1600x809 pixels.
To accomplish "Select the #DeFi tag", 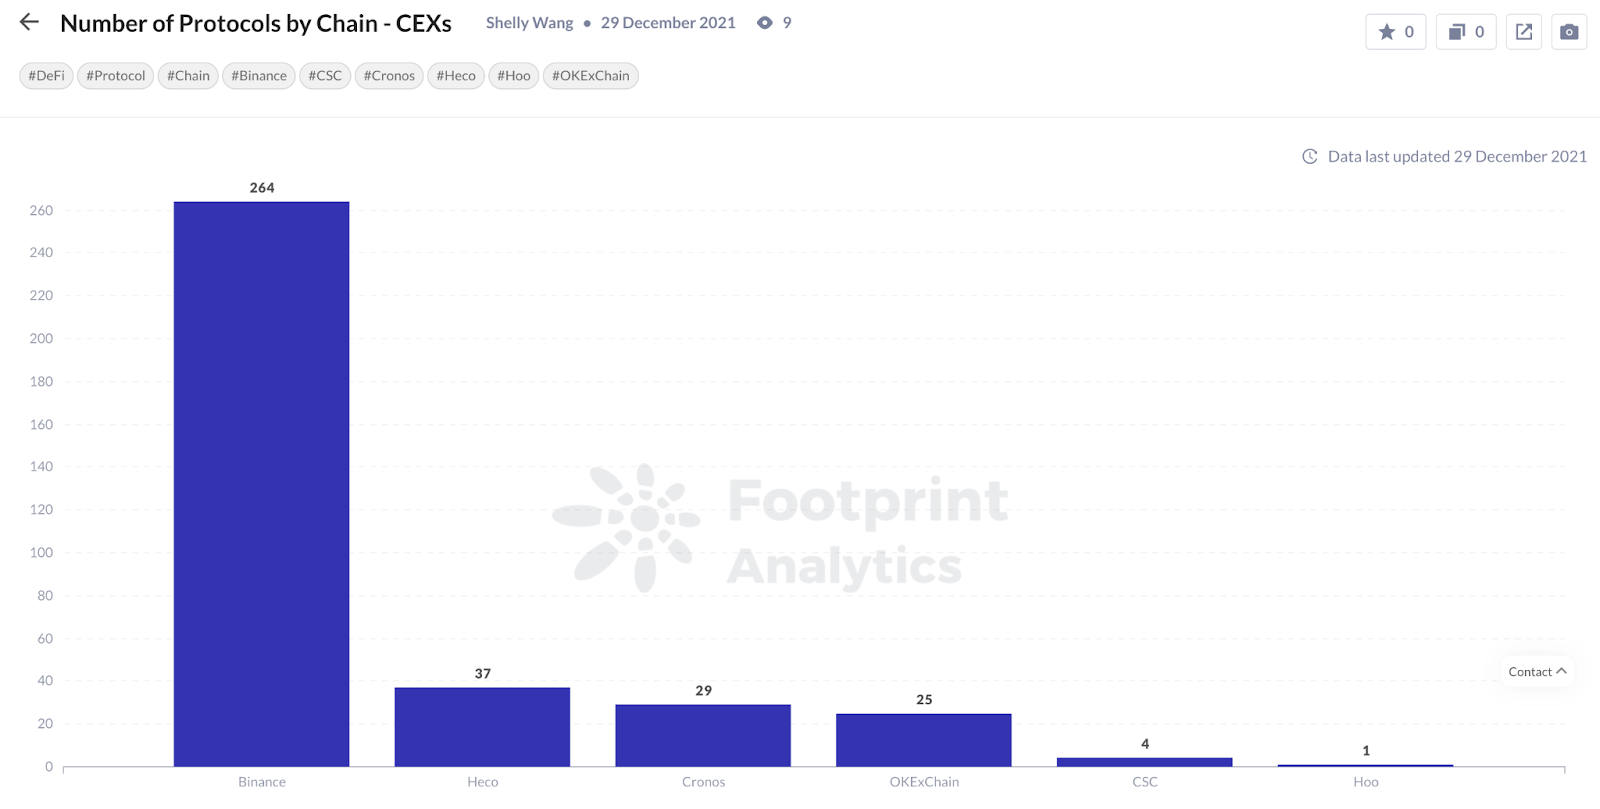I will click(46, 76).
